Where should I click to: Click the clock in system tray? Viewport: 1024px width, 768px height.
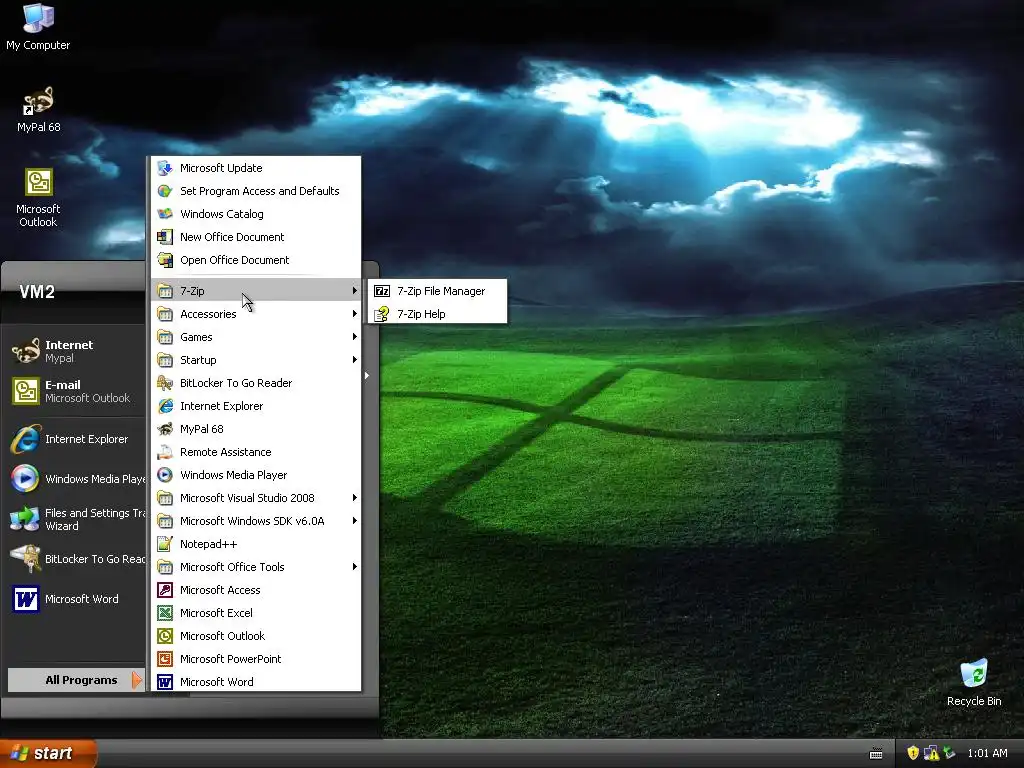987,754
